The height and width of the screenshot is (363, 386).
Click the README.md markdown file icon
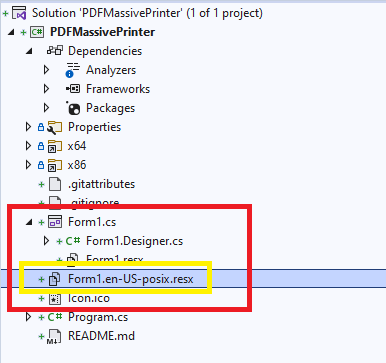54,336
